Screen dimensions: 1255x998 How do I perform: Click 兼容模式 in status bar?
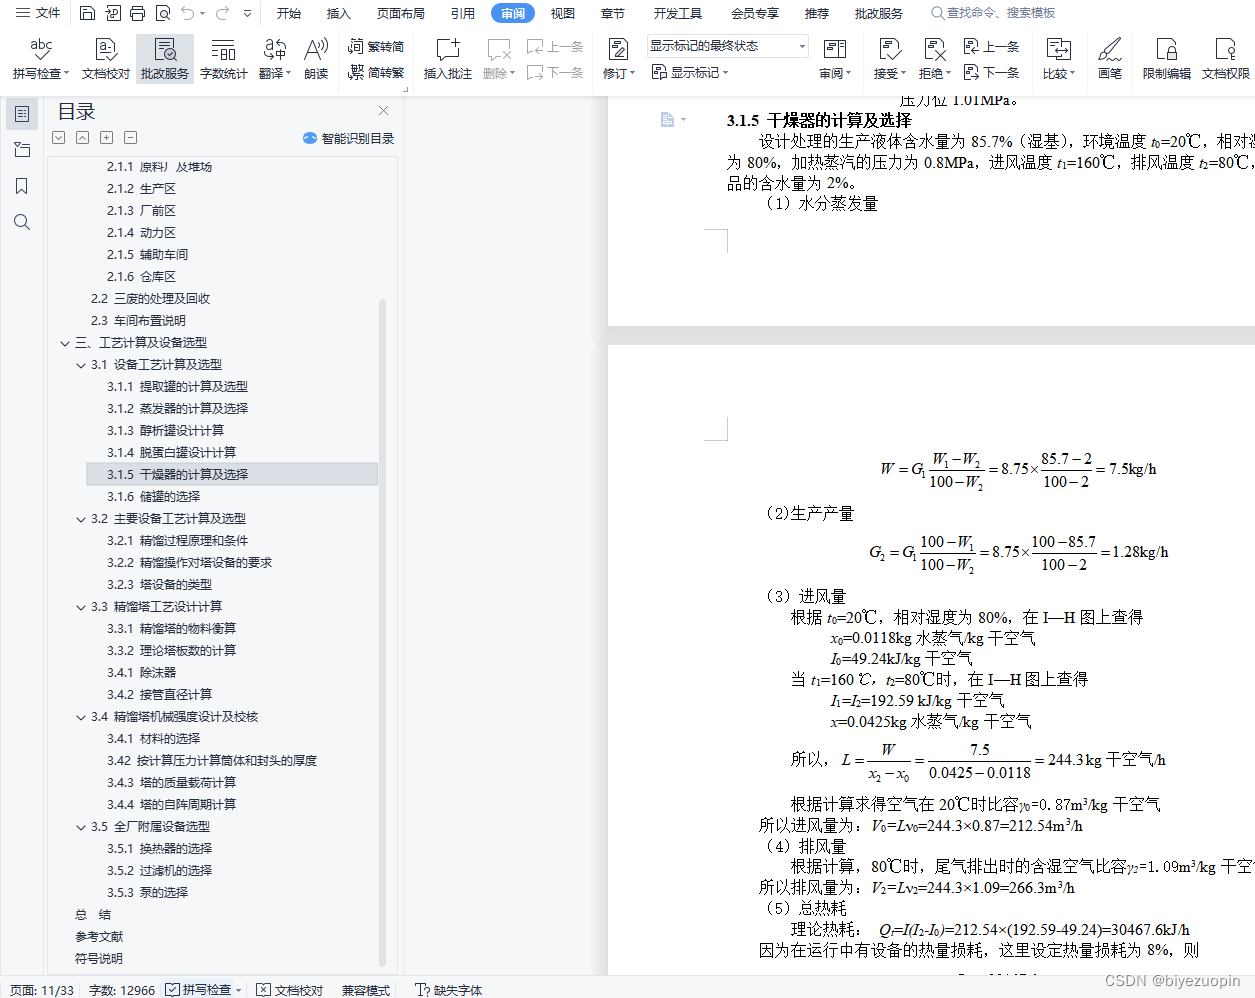[366, 990]
